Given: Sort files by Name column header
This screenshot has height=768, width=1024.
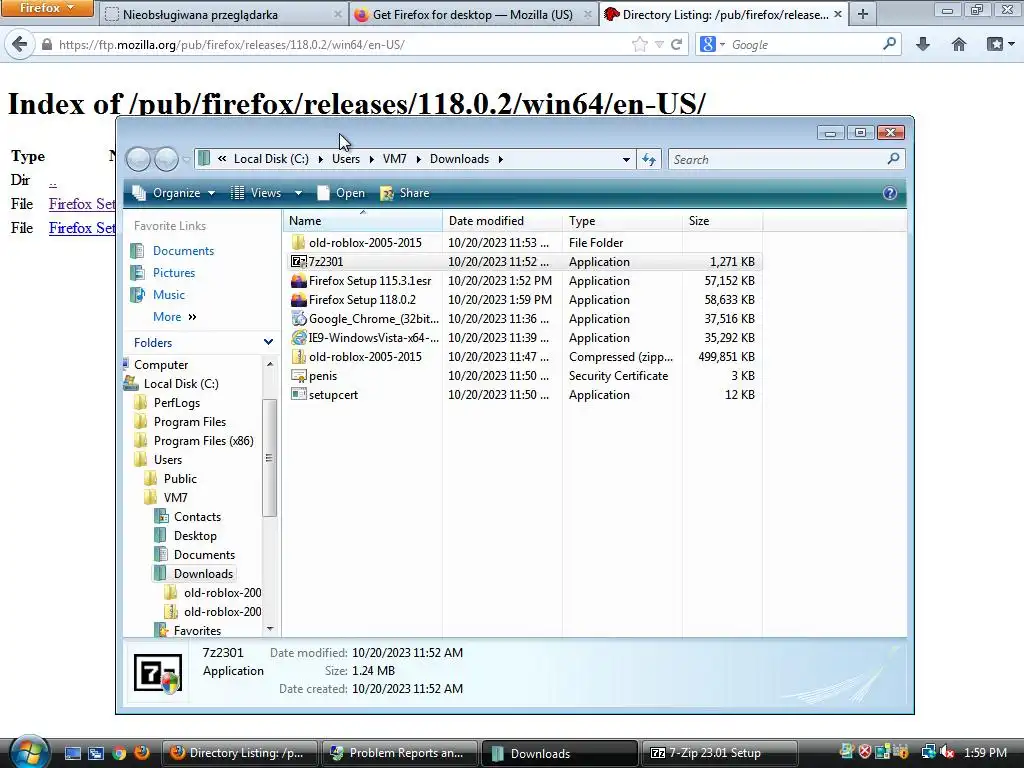Looking at the screenshot, I should point(362,221).
